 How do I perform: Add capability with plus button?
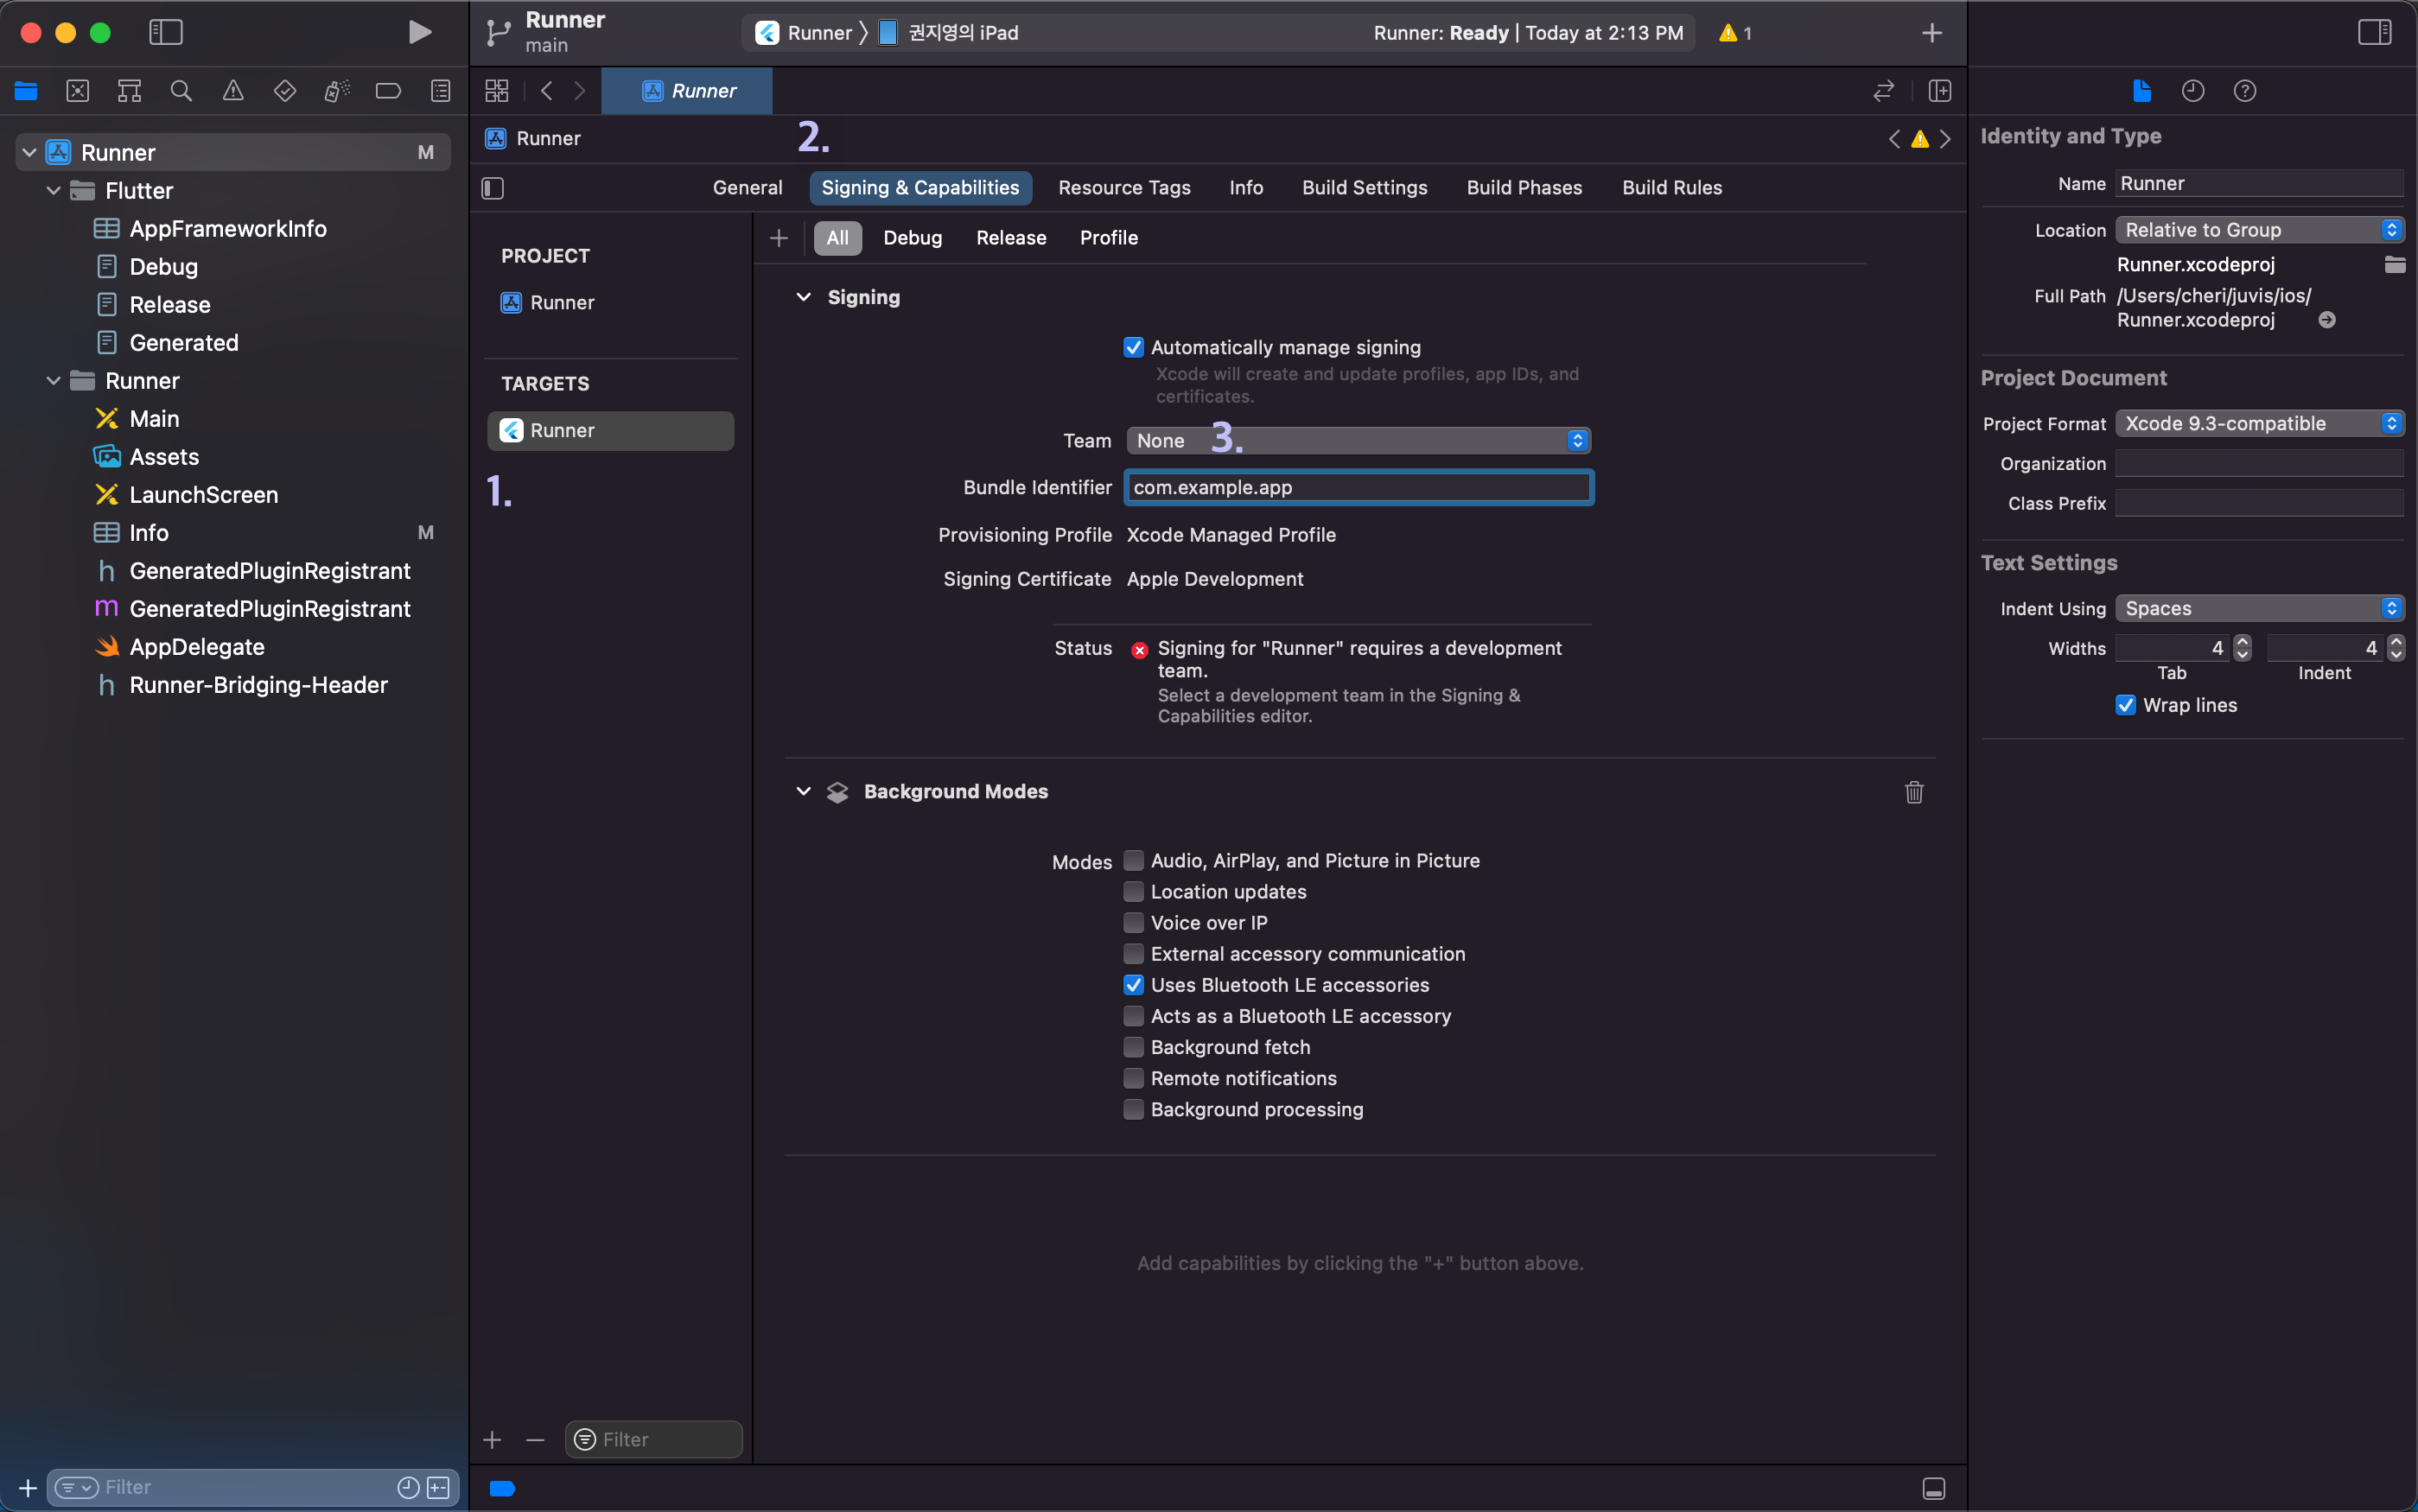(x=779, y=238)
